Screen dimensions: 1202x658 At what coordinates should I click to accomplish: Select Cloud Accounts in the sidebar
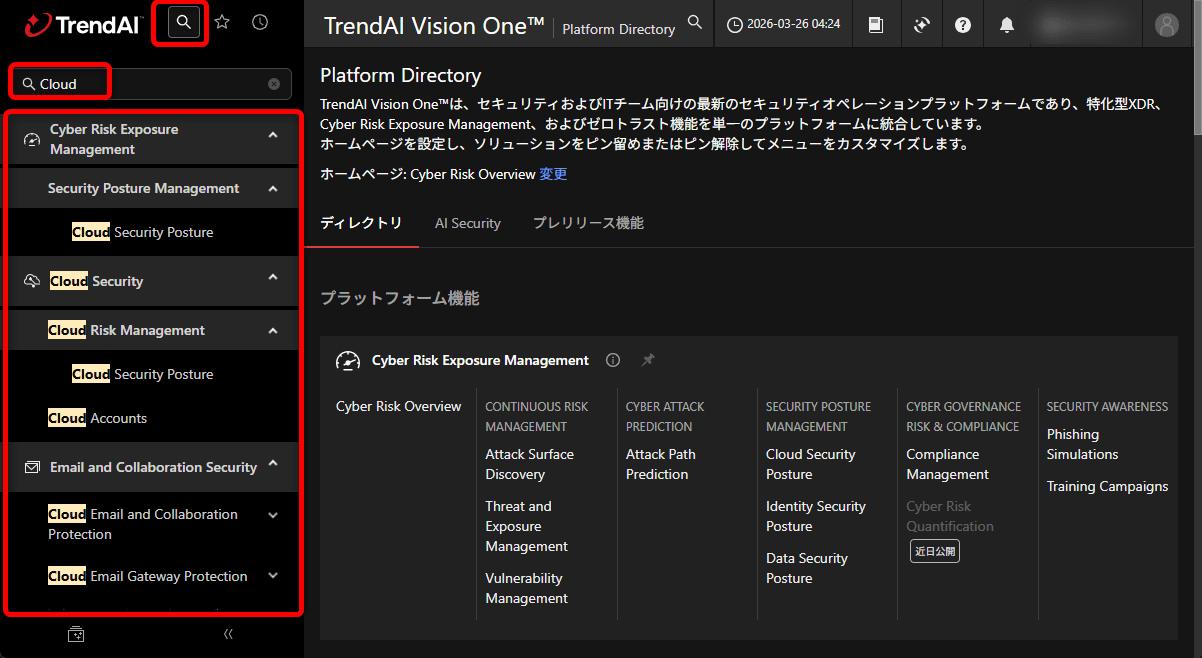97,418
